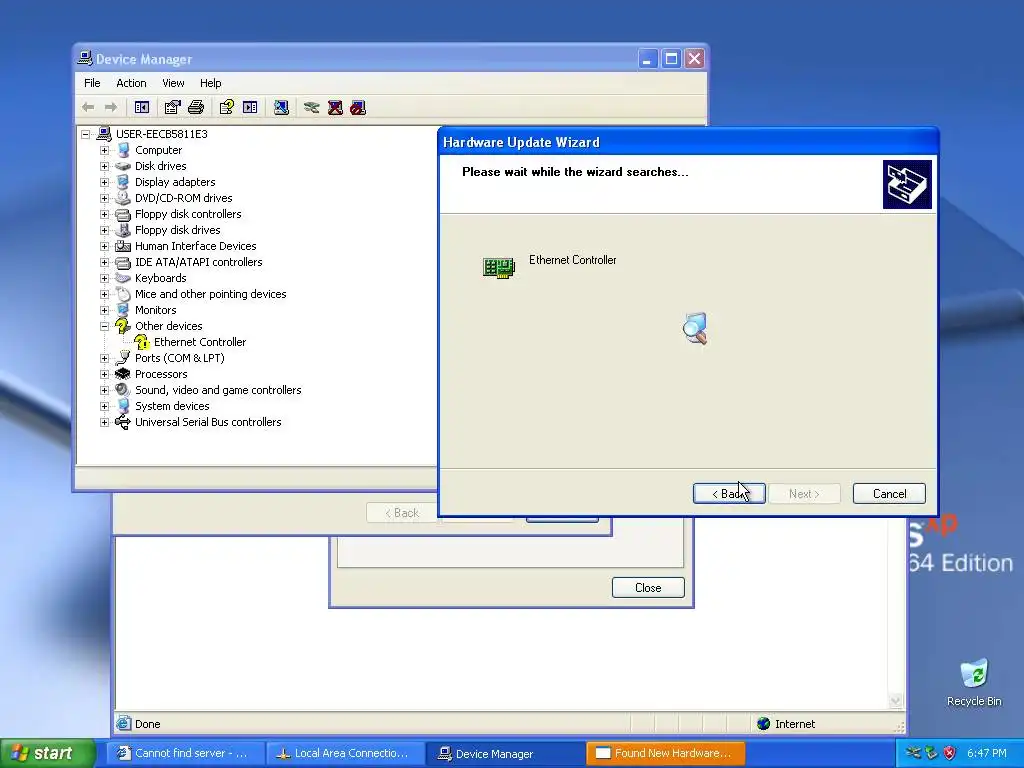Expand the DVD/CD-ROM drives node
This screenshot has width=1024, height=768.
coord(104,198)
